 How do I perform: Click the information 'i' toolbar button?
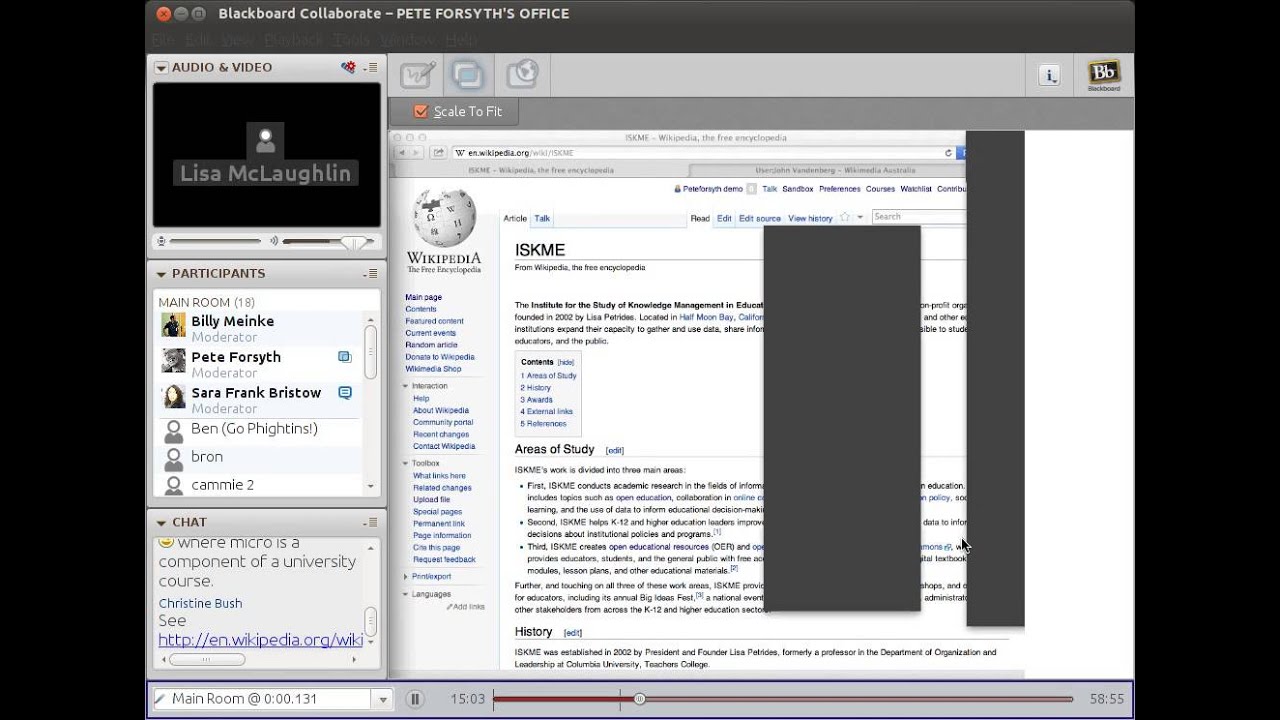coord(1049,75)
